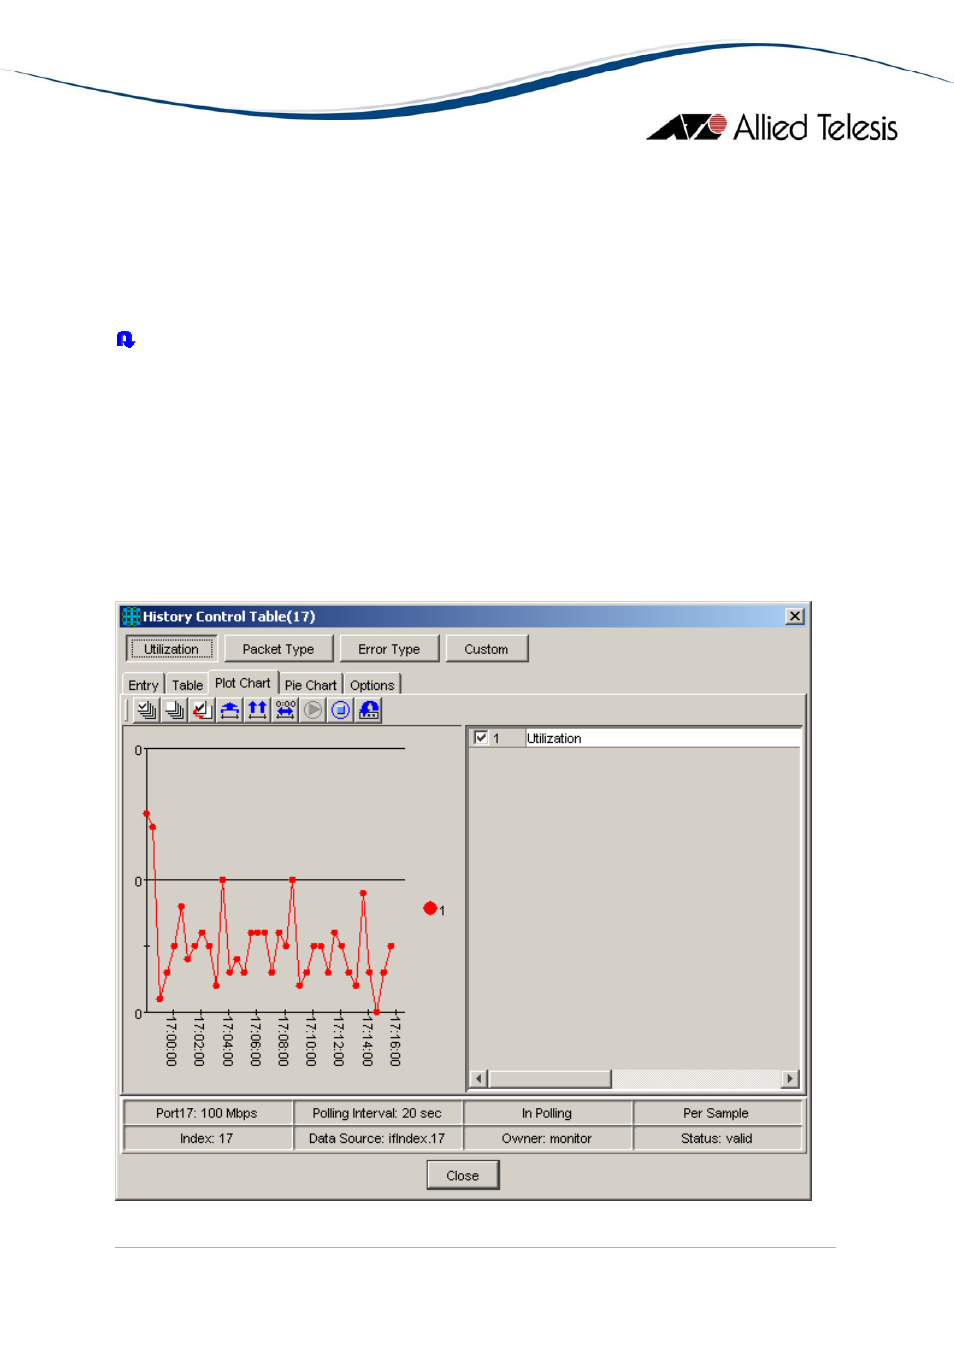Click the 0:00 time range arrow icon
Screen dimensions: 954x1350
point(286,710)
